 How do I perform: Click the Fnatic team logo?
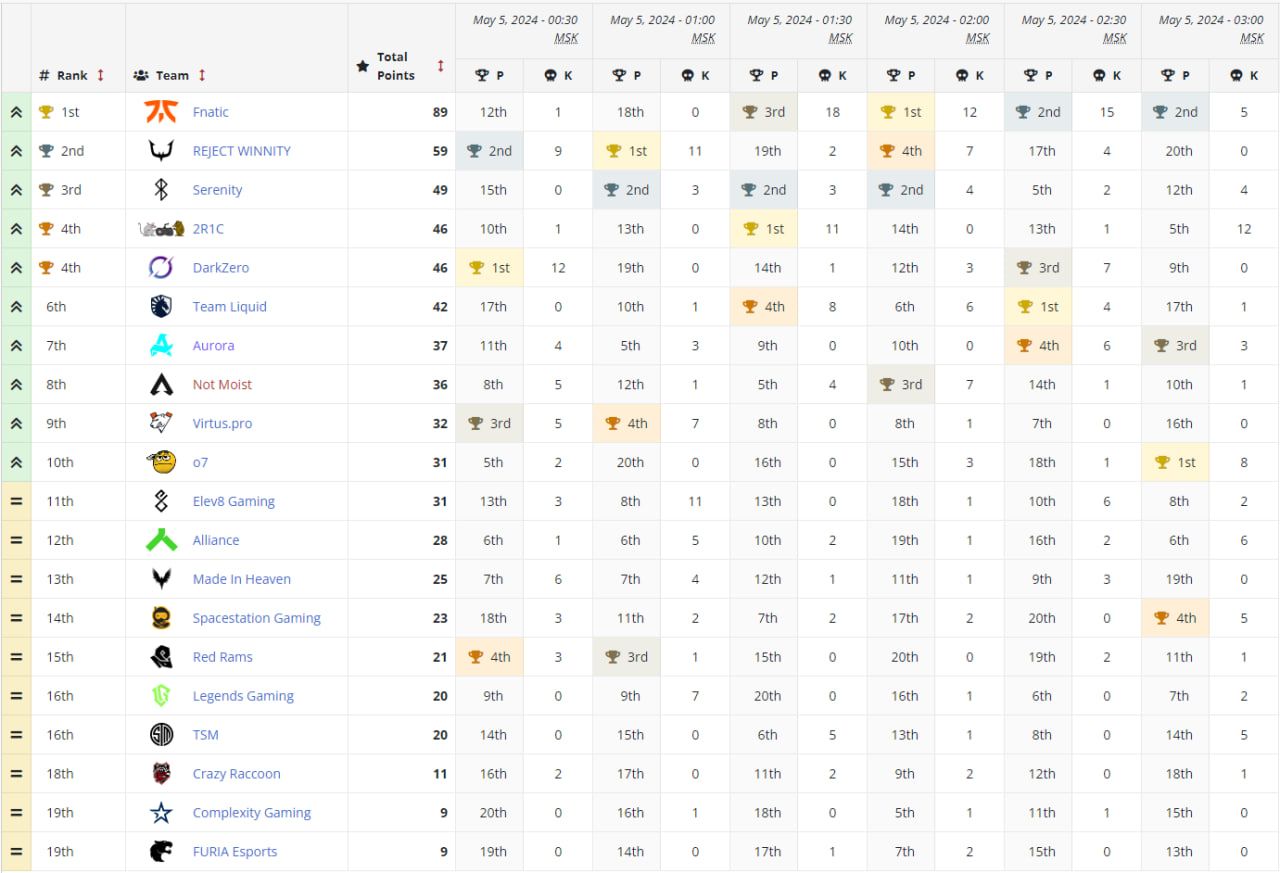click(161, 112)
